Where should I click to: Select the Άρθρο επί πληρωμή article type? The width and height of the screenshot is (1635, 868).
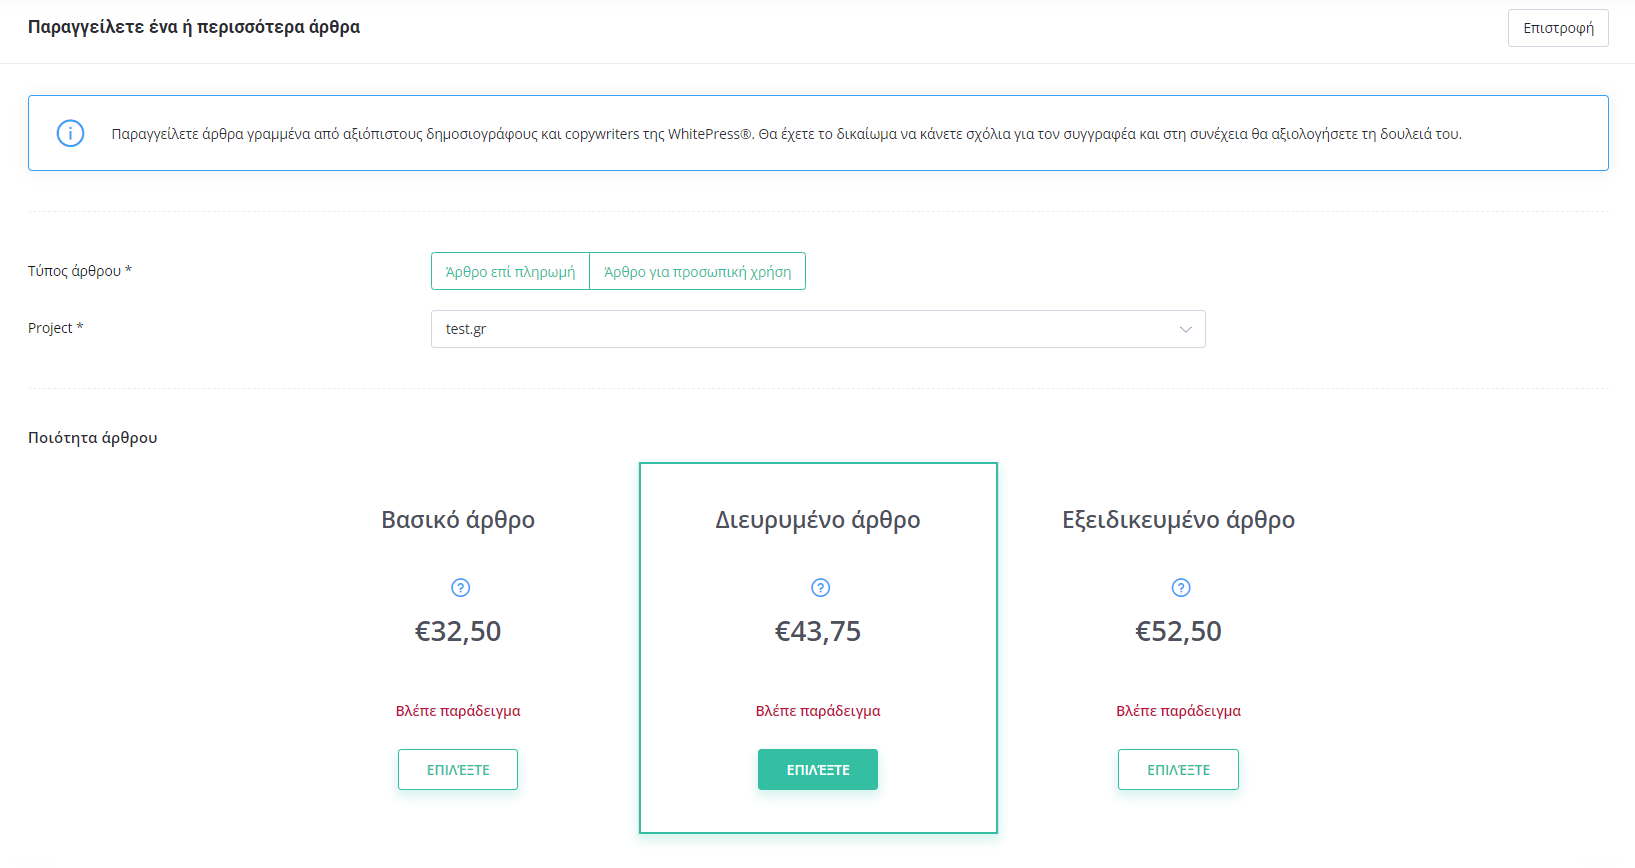510,271
